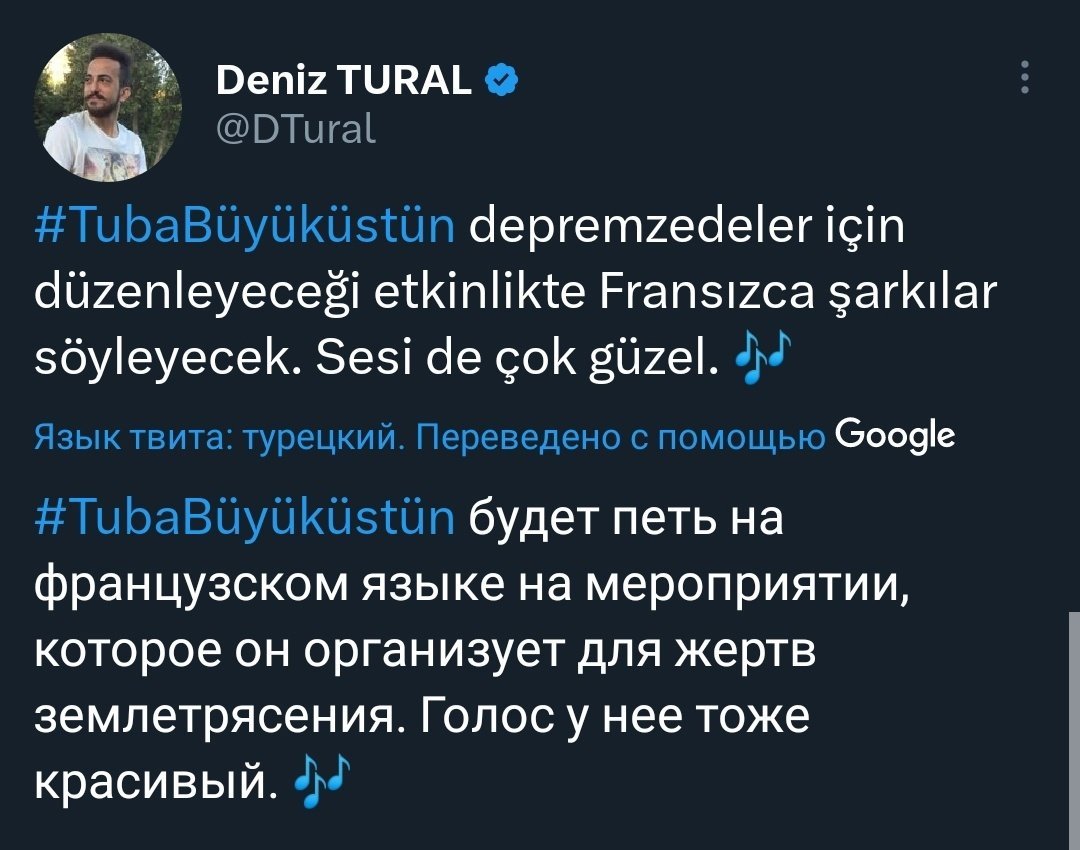Open the three-dot more options menu
This screenshot has width=1080, height=850.
tap(1023, 78)
